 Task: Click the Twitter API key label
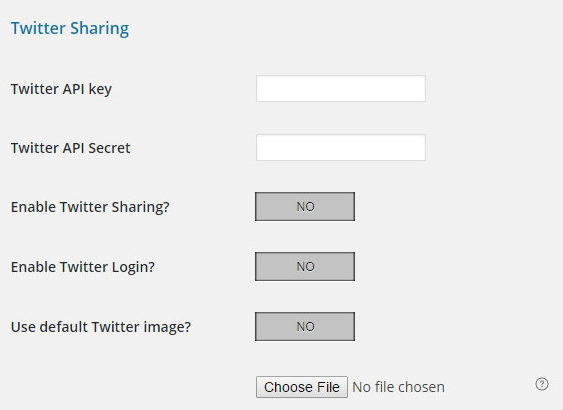tap(61, 89)
